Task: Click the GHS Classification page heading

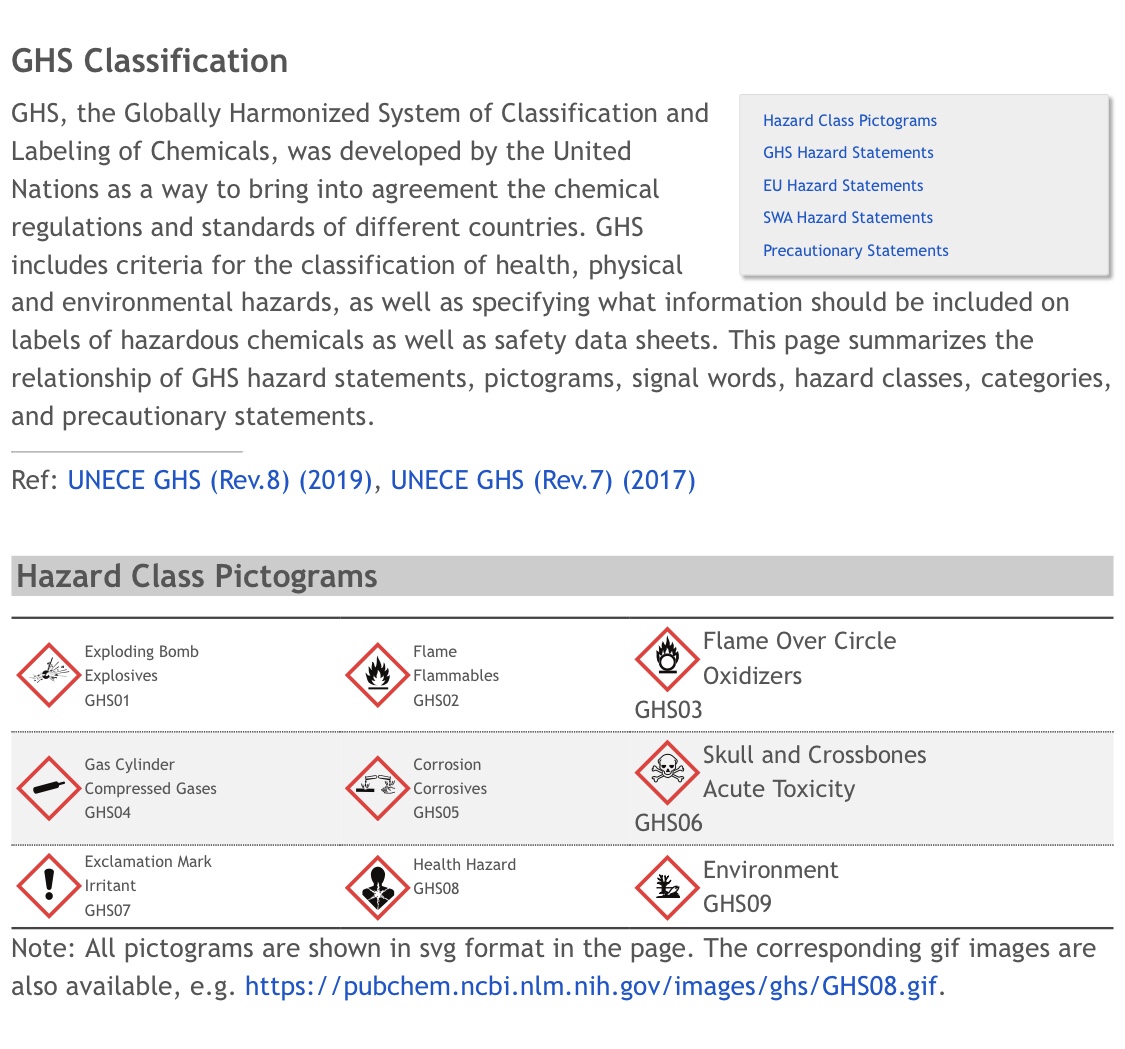Action: (150, 61)
